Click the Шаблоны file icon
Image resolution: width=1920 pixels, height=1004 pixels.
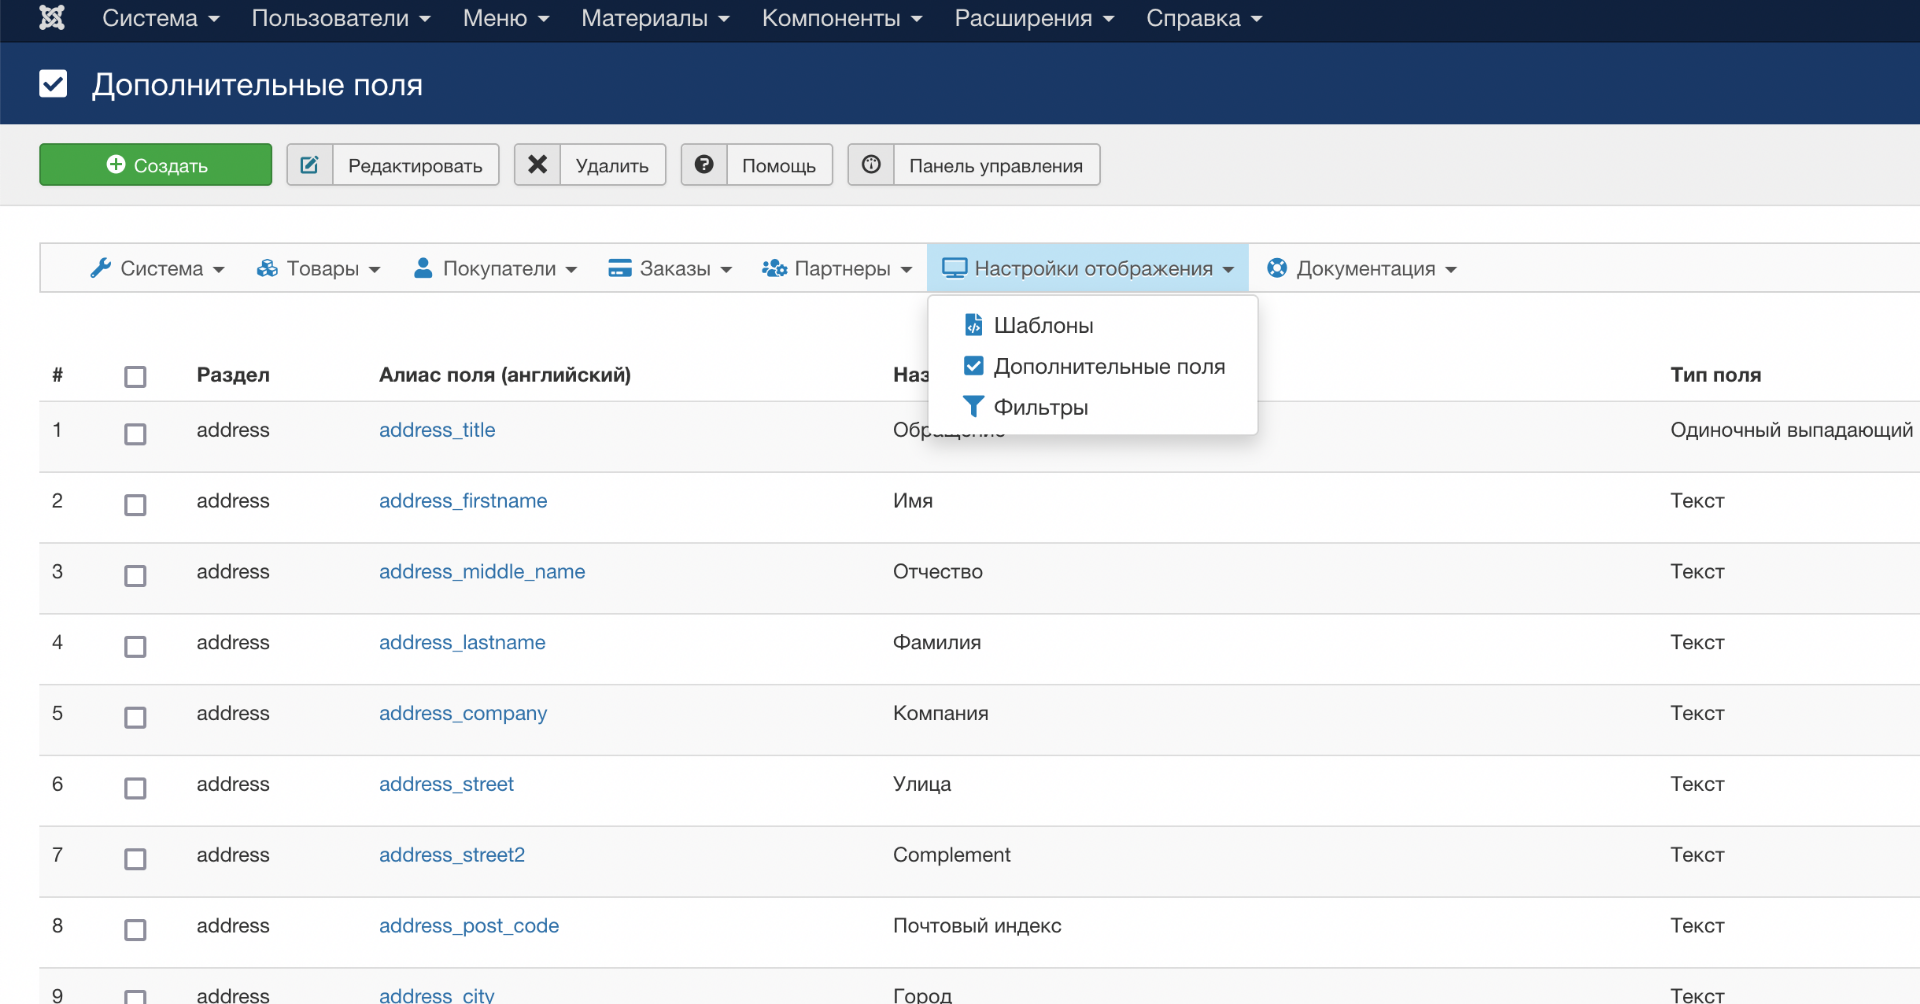pyautogui.click(x=973, y=325)
